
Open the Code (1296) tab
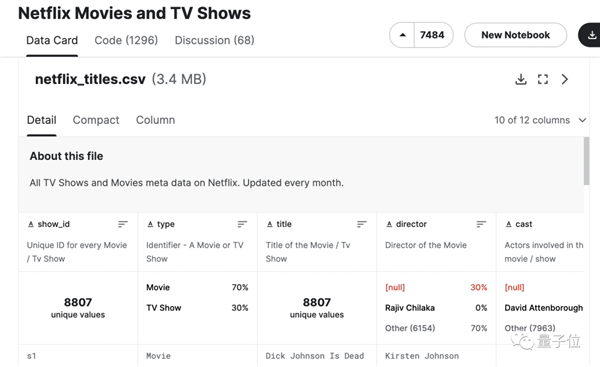[126, 40]
